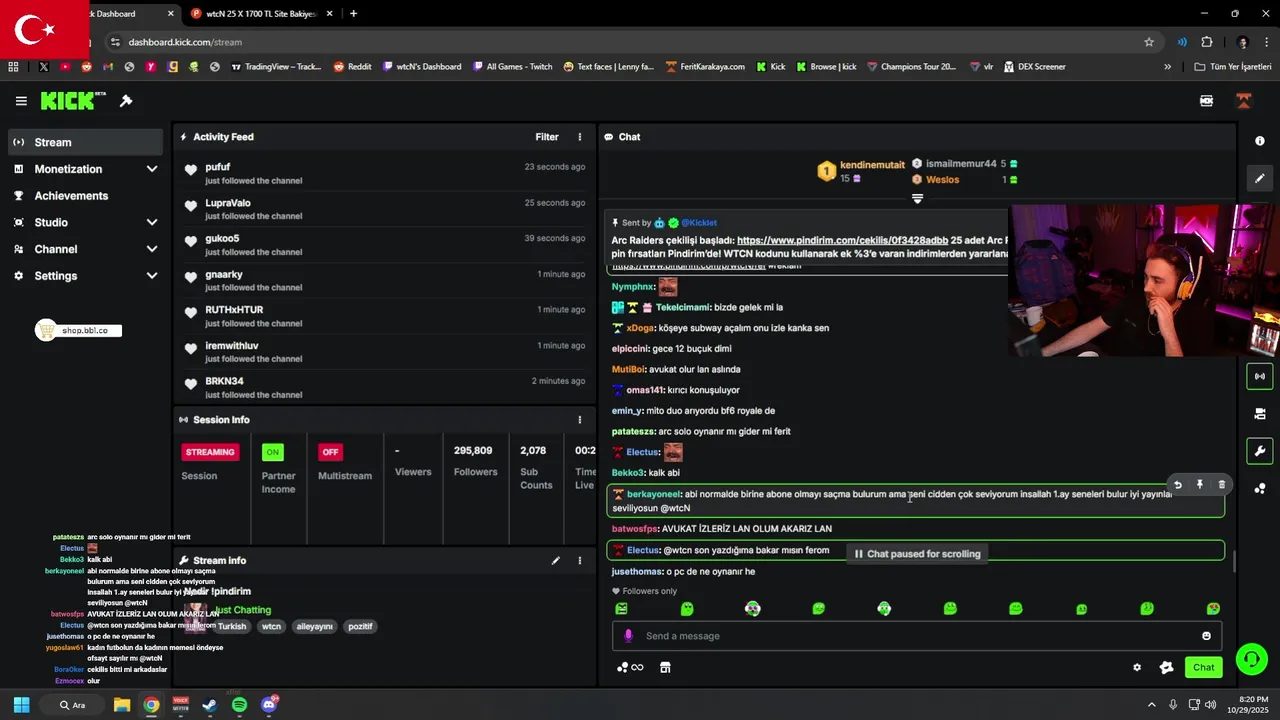Viewport: 1280px width, 720px height.
Task: Click the aileyayını stream tag
Action: (314, 627)
